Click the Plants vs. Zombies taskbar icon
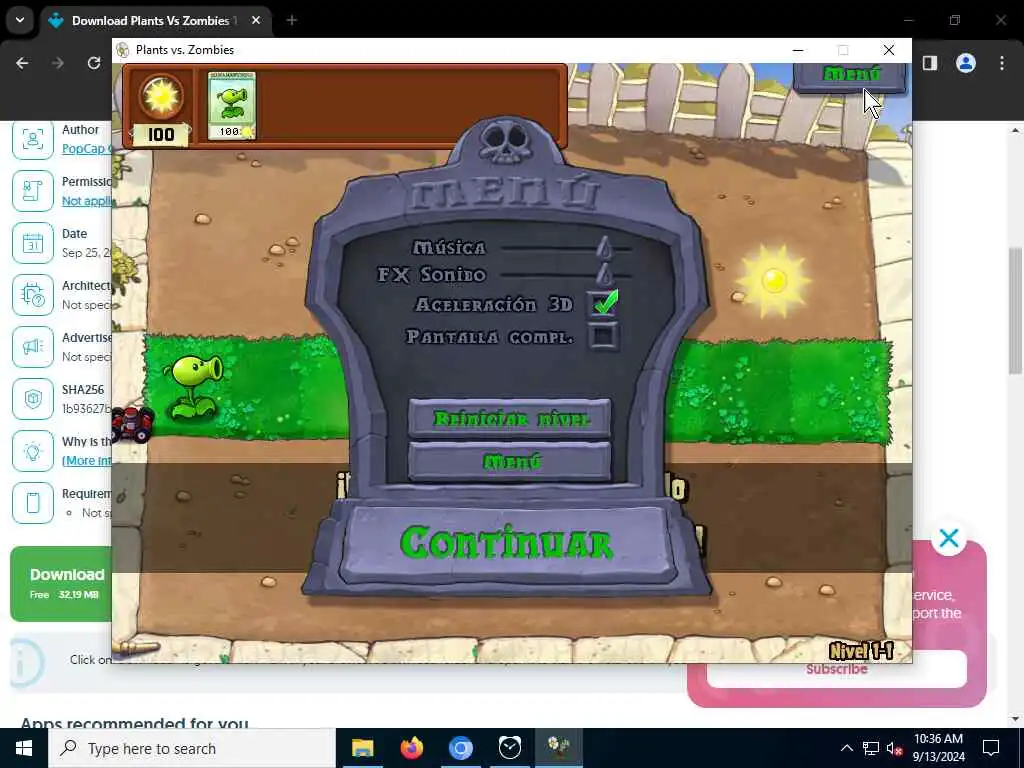The height and width of the screenshot is (768, 1024). [x=559, y=748]
